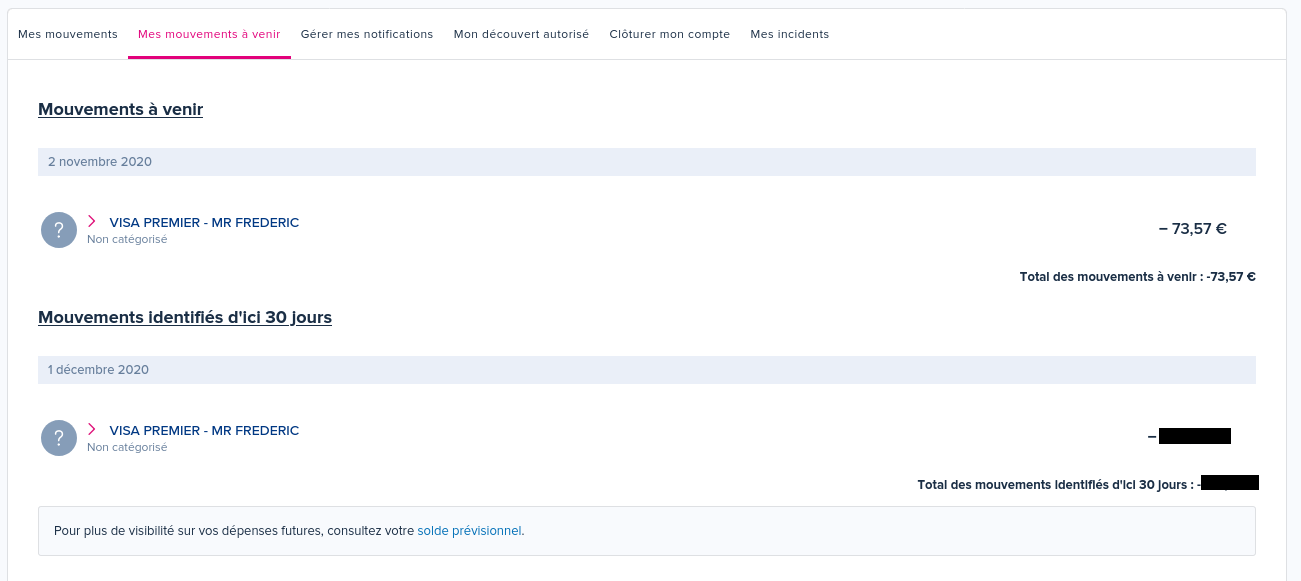This screenshot has width=1301, height=581.
Task: Go to the Mon découvert autorisé tab
Action: tap(521, 34)
